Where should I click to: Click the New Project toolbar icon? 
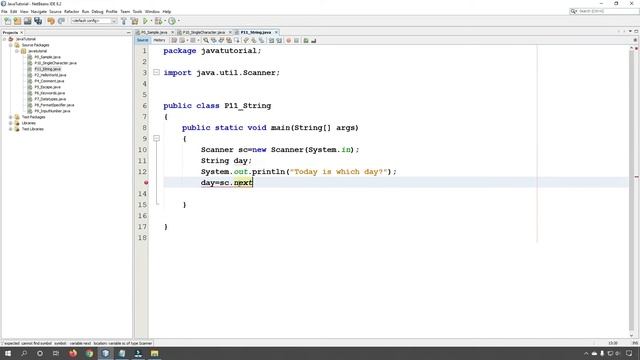17,21
